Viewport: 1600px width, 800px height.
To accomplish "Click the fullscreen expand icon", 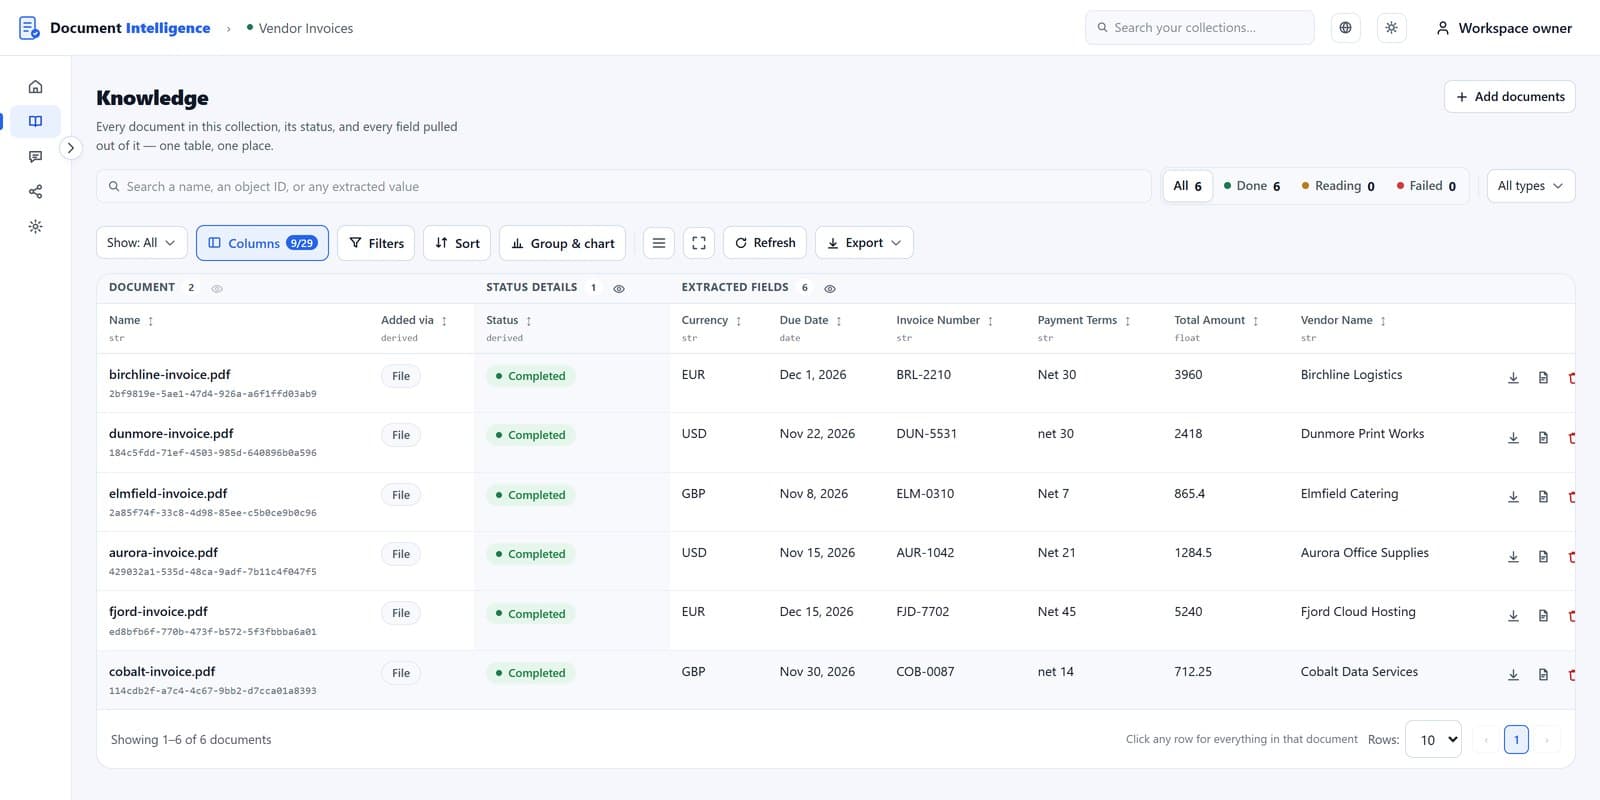I will tap(699, 243).
